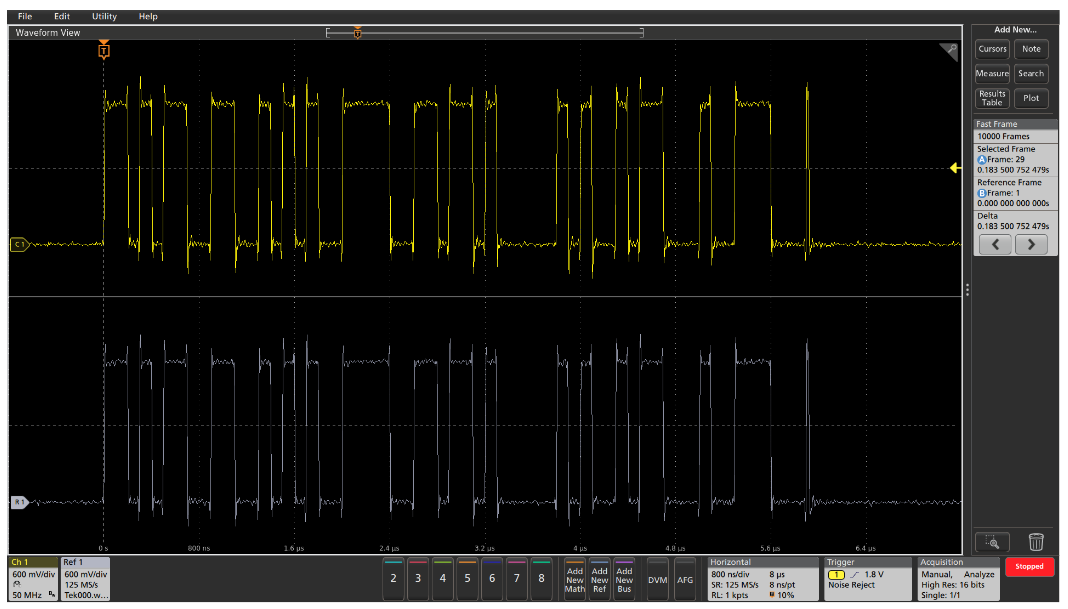Select the R1 reference waveform handle
This screenshot has width=1068, height=609.
tap(18, 501)
